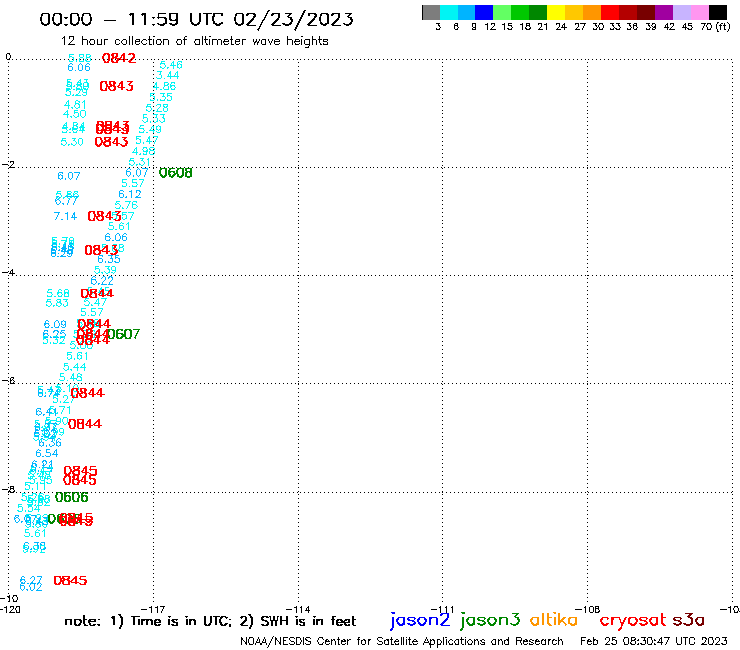Click the green '0608' time label

[x=176, y=173]
